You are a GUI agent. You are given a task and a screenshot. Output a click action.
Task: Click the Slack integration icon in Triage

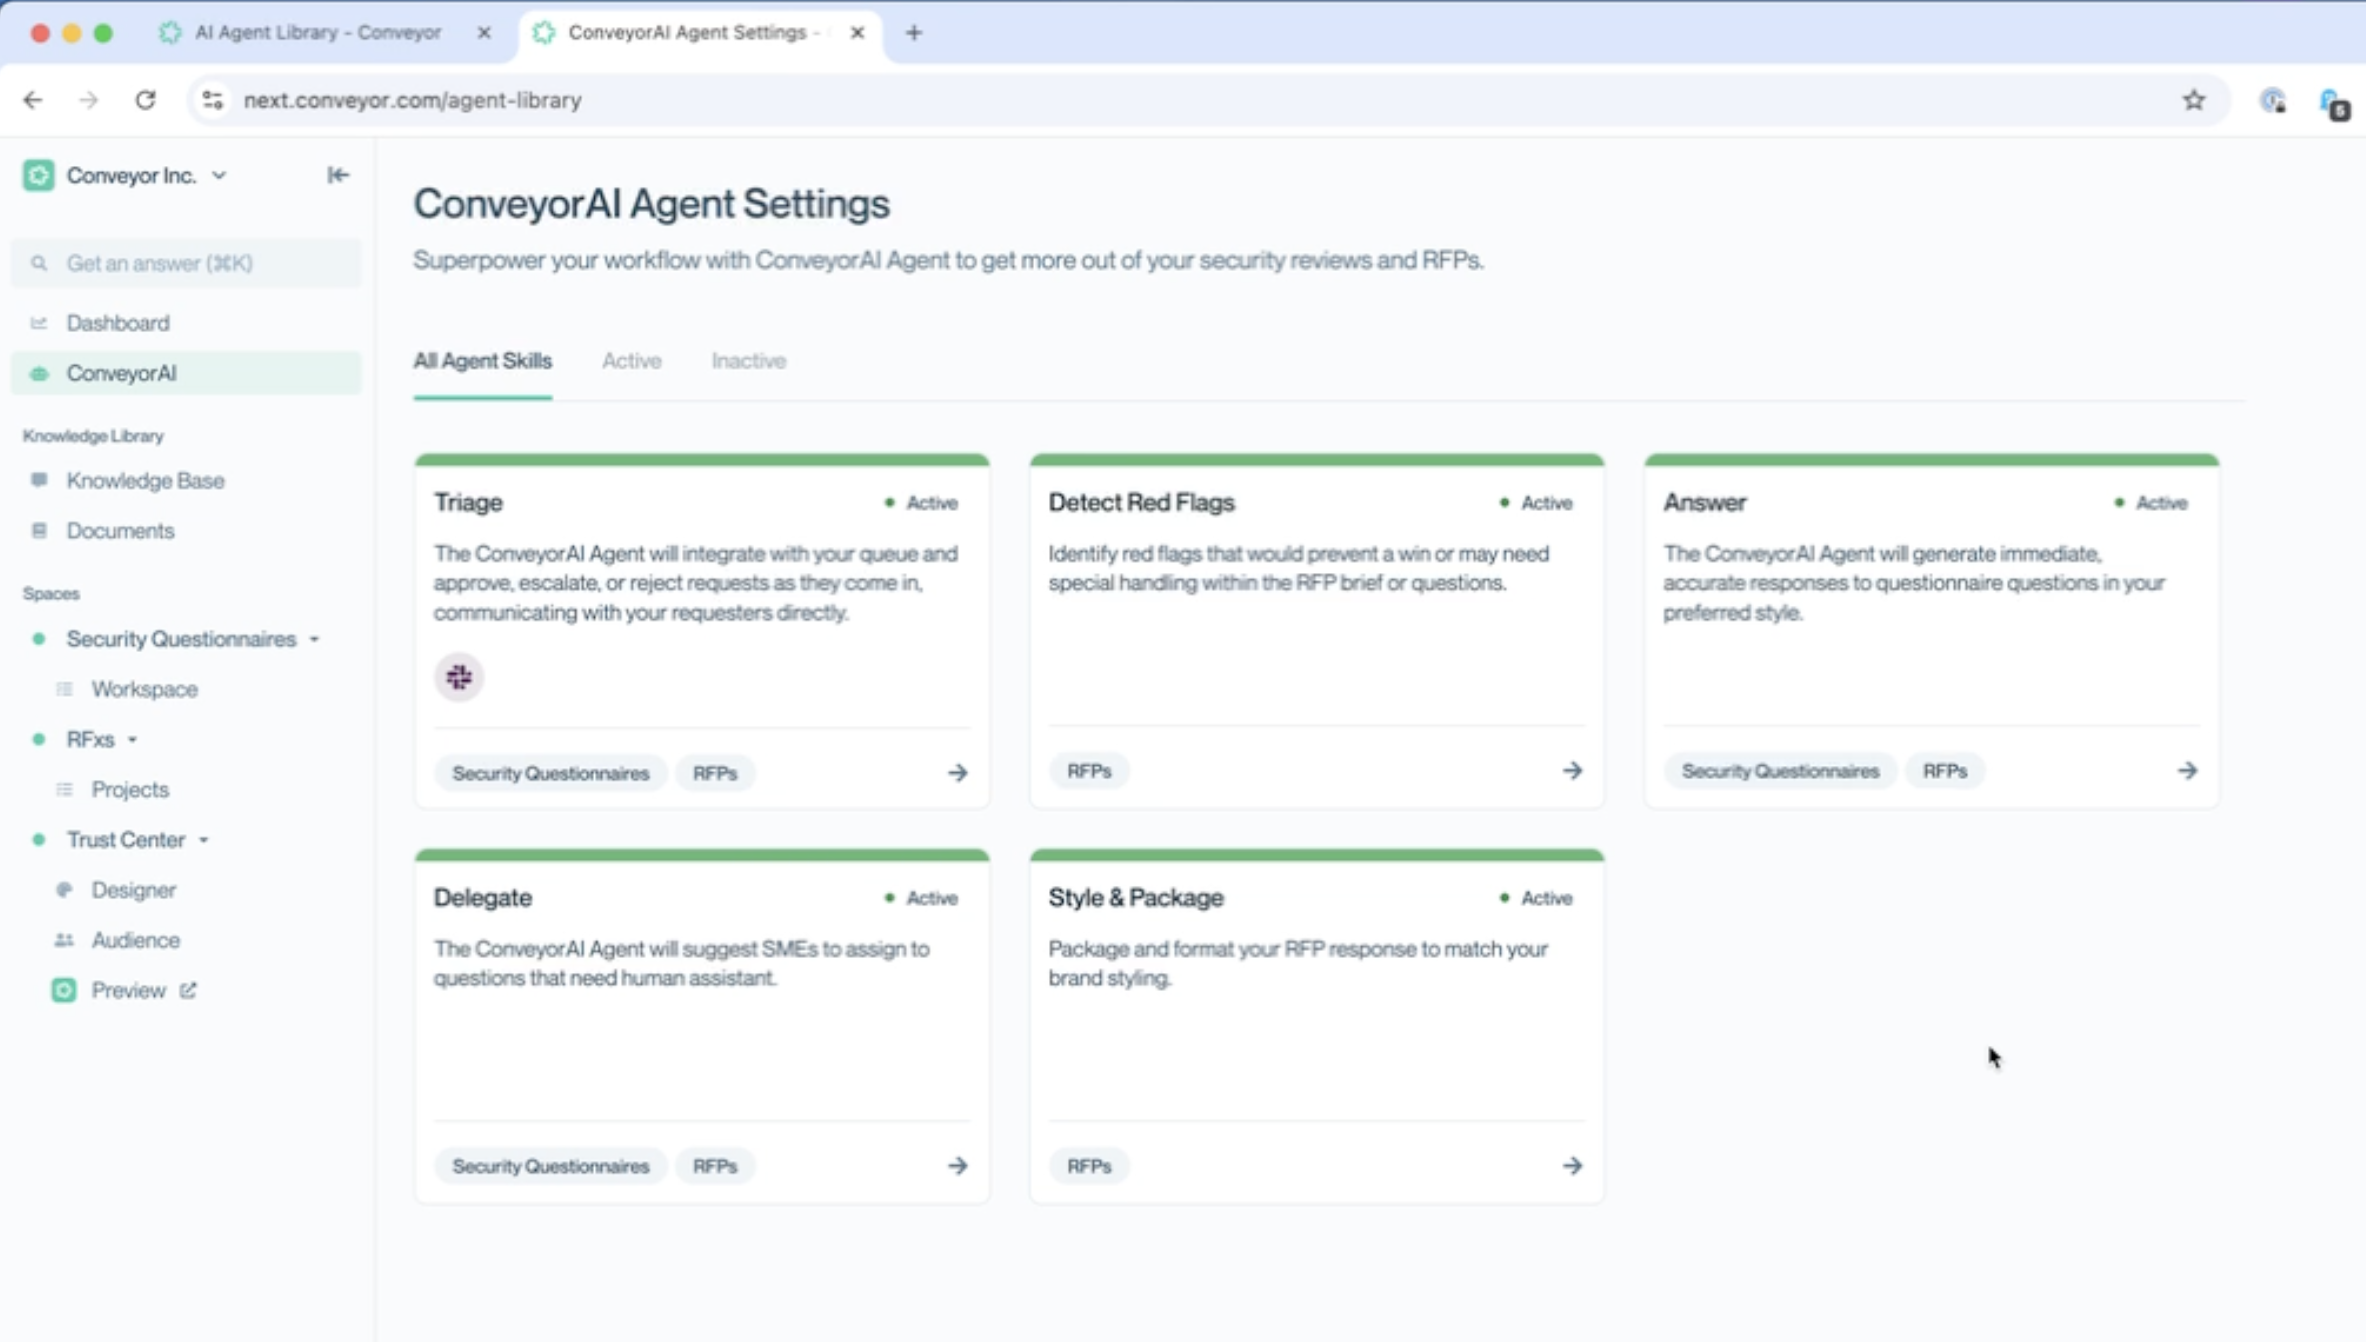pyautogui.click(x=459, y=677)
